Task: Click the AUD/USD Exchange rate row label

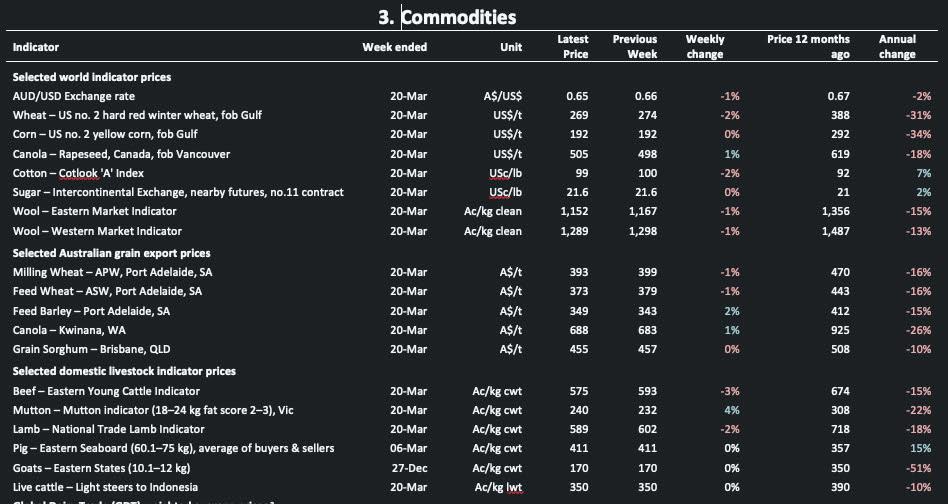Action: (73, 96)
